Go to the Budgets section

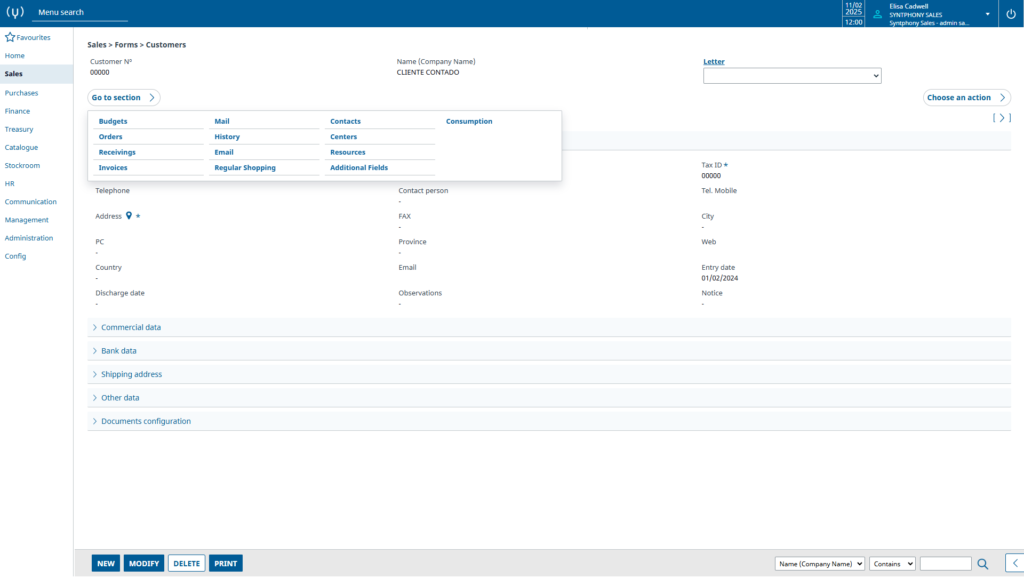(x=113, y=121)
